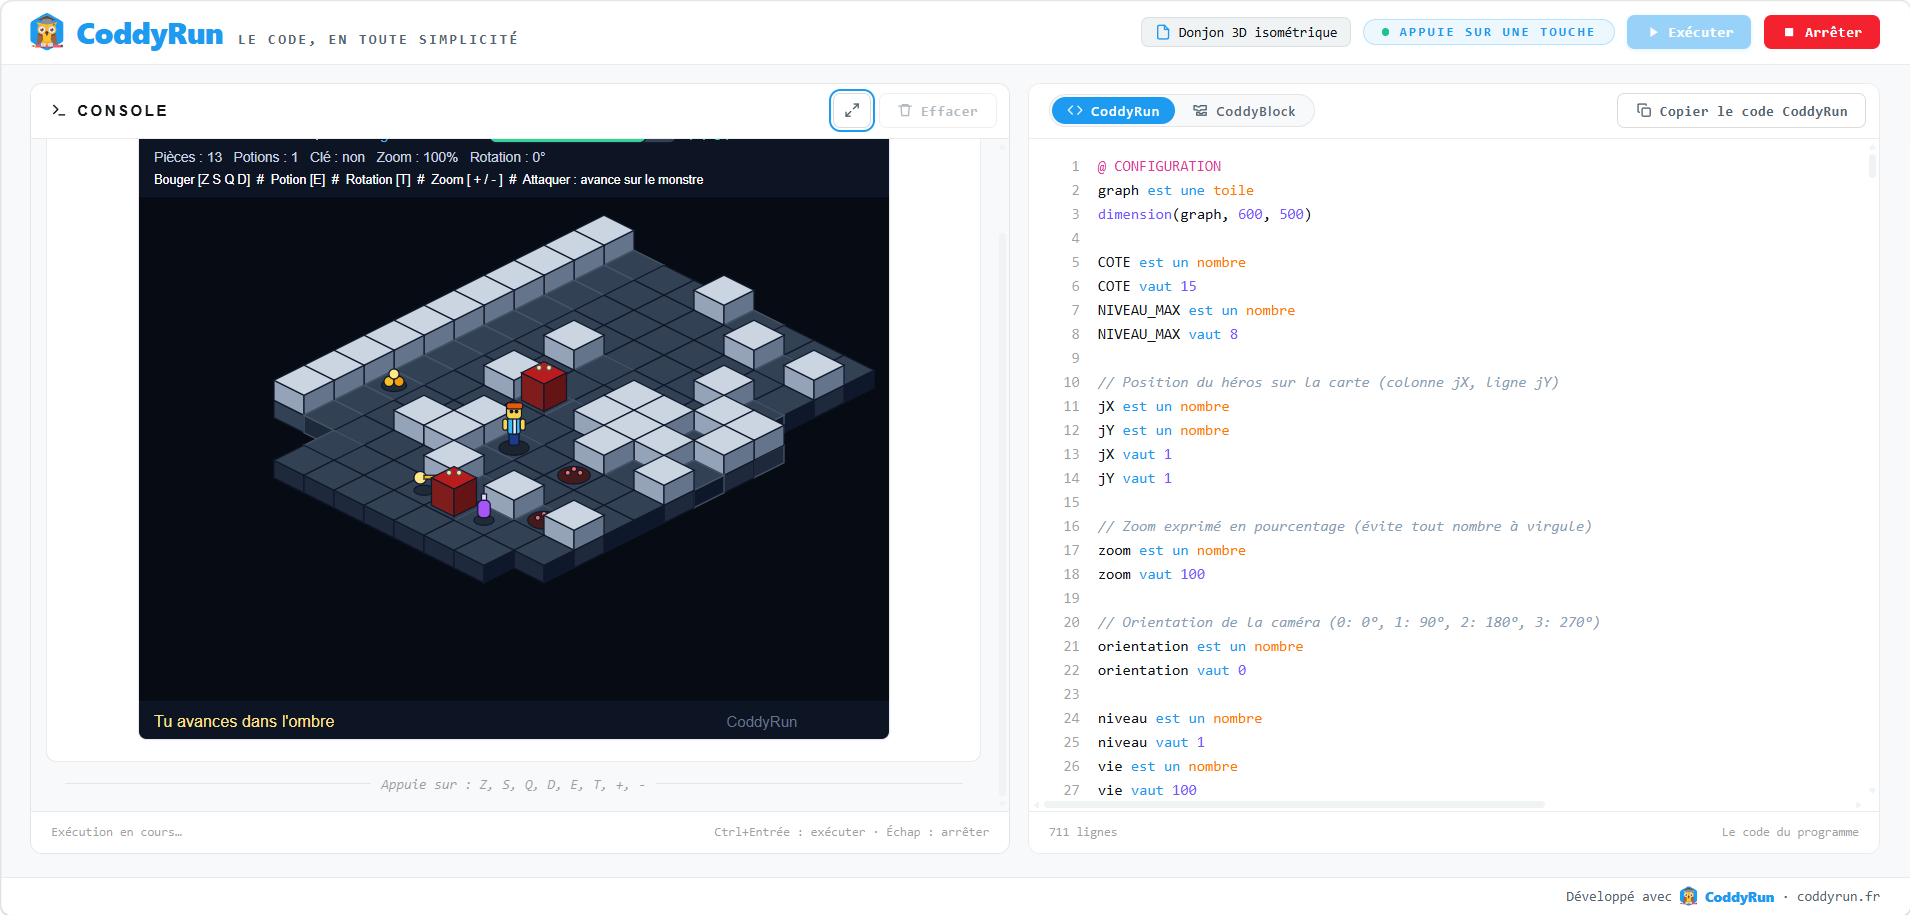Click the red monster cube near the potion
This screenshot has height=915, width=1910.
point(454,490)
